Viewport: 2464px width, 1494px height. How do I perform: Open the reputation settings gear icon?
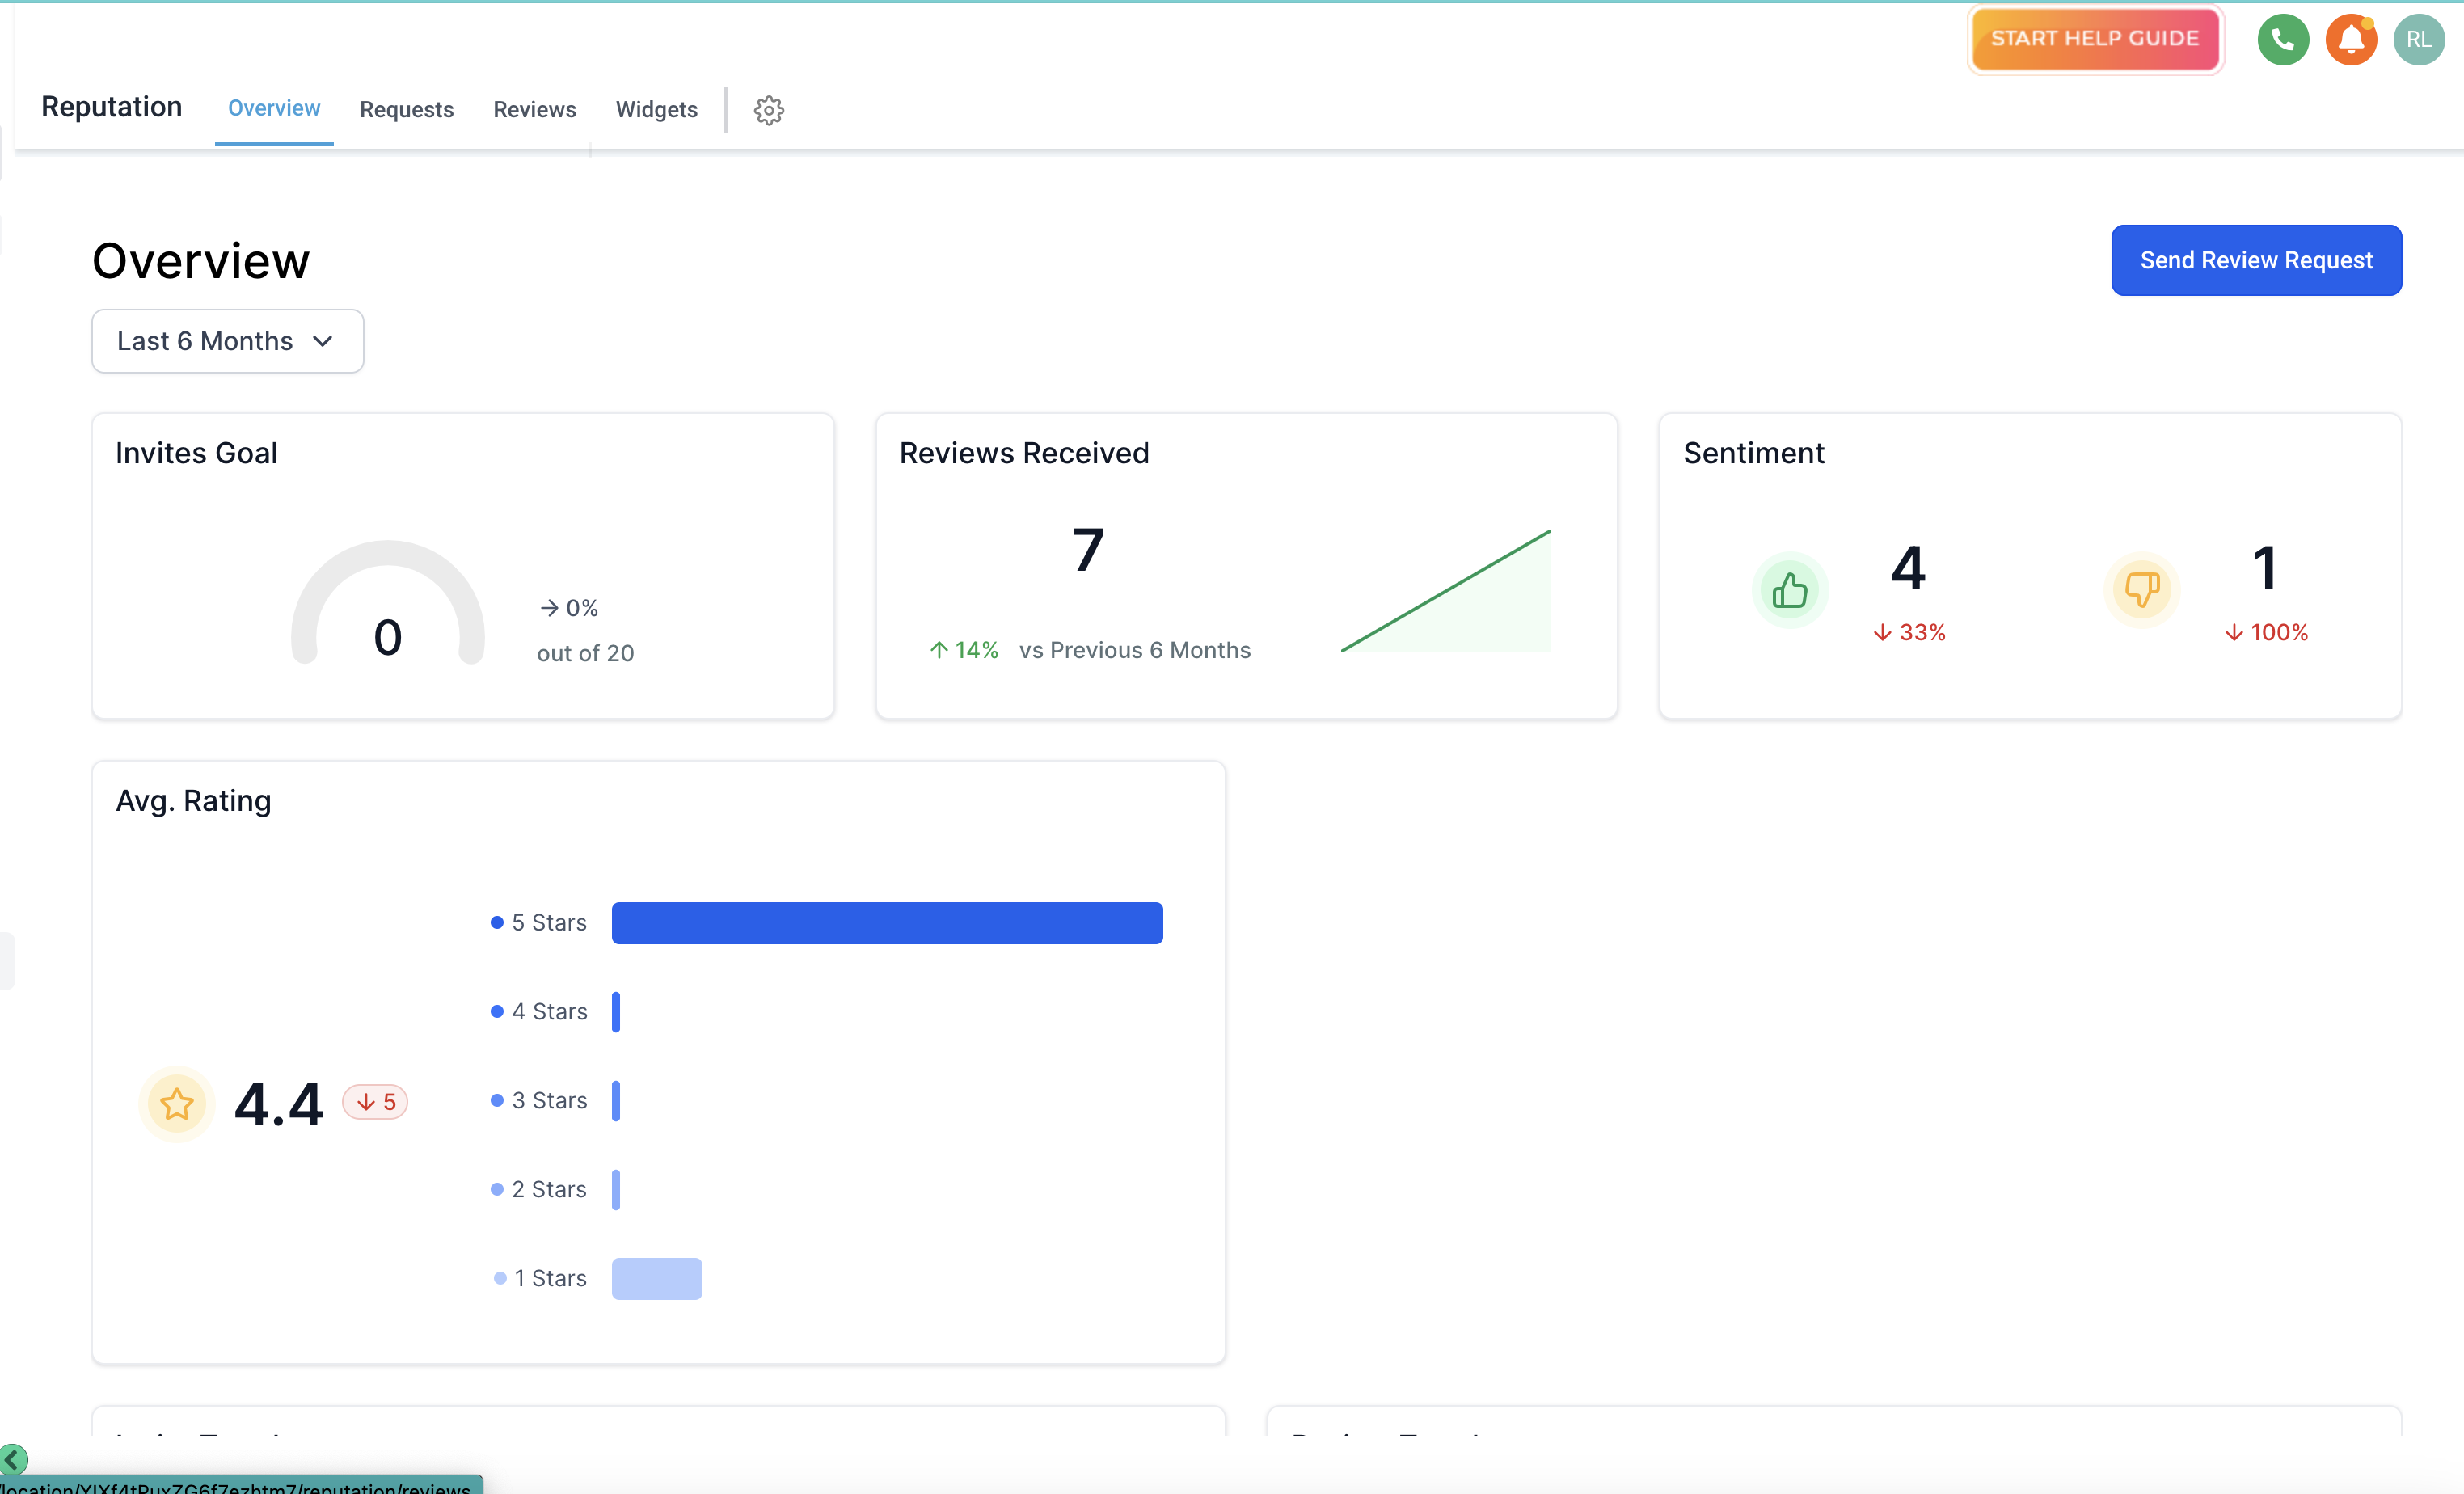(x=768, y=110)
